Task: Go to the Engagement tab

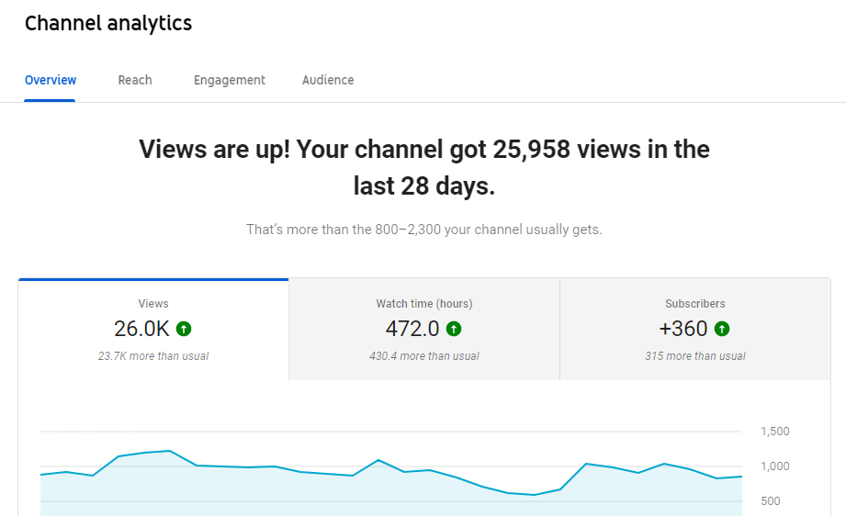Action: click(x=229, y=80)
